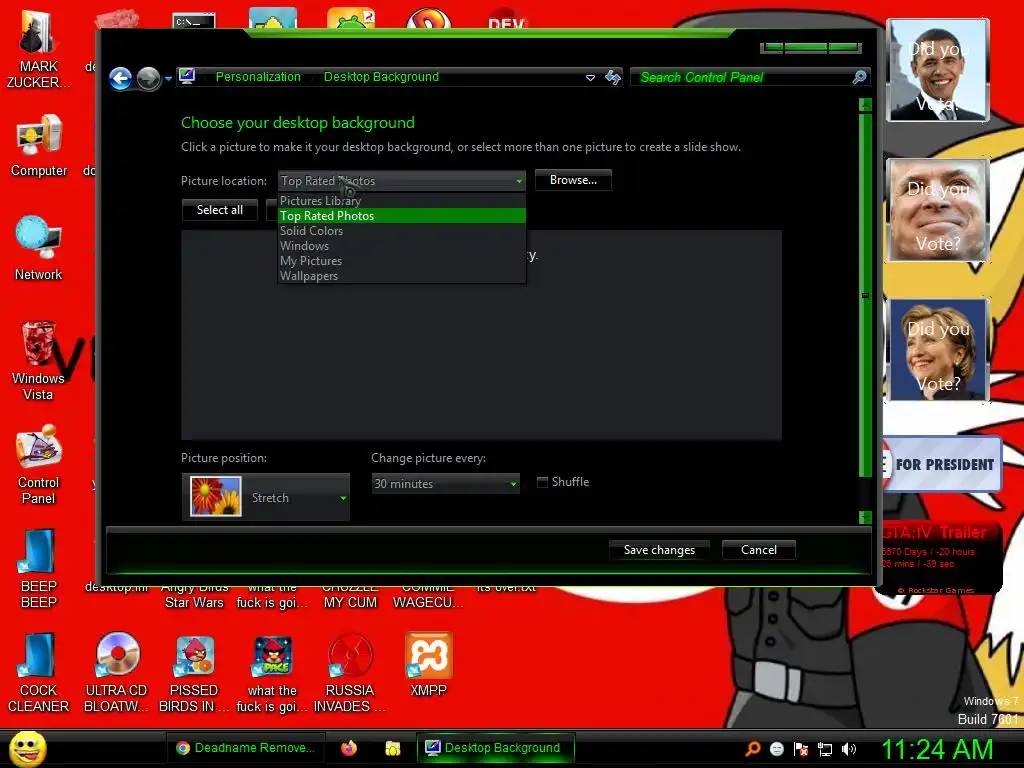Open Firefox from the taskbar
This screenshot has height=768, width=1024.
349,748
